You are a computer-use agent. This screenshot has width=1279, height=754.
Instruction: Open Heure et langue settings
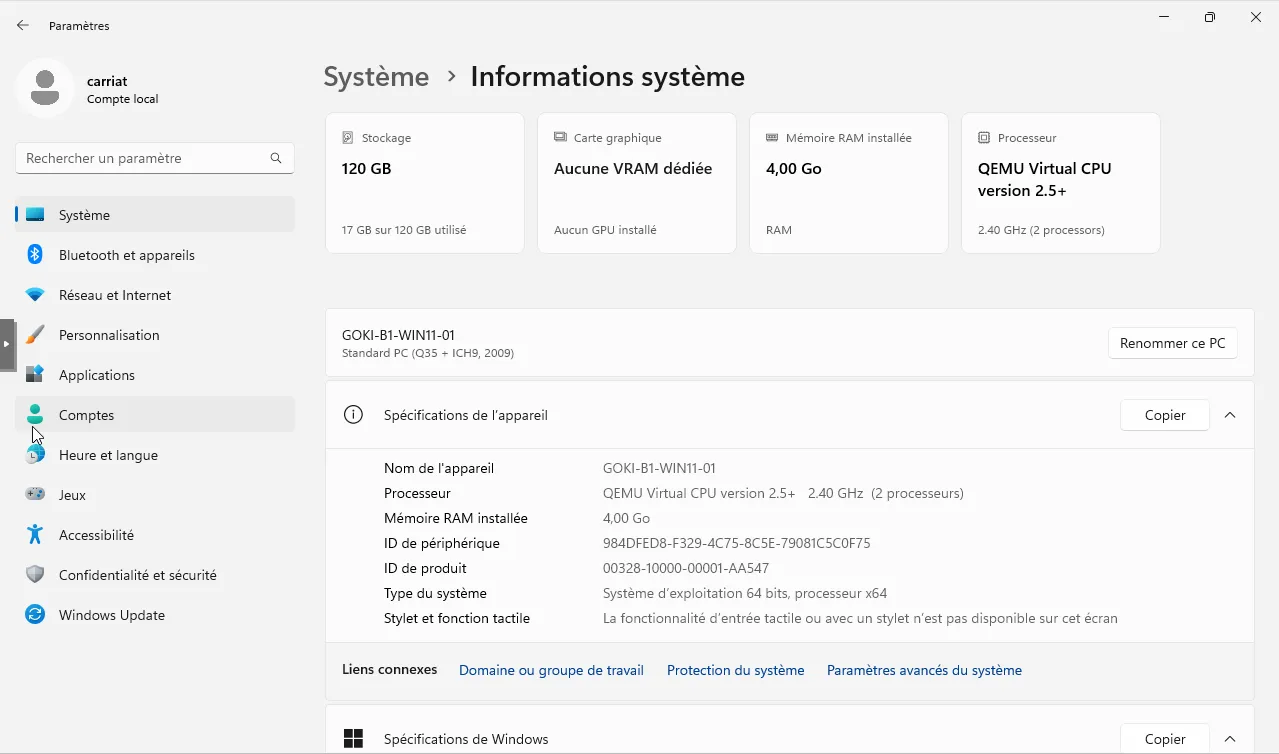tap(108, 455)
